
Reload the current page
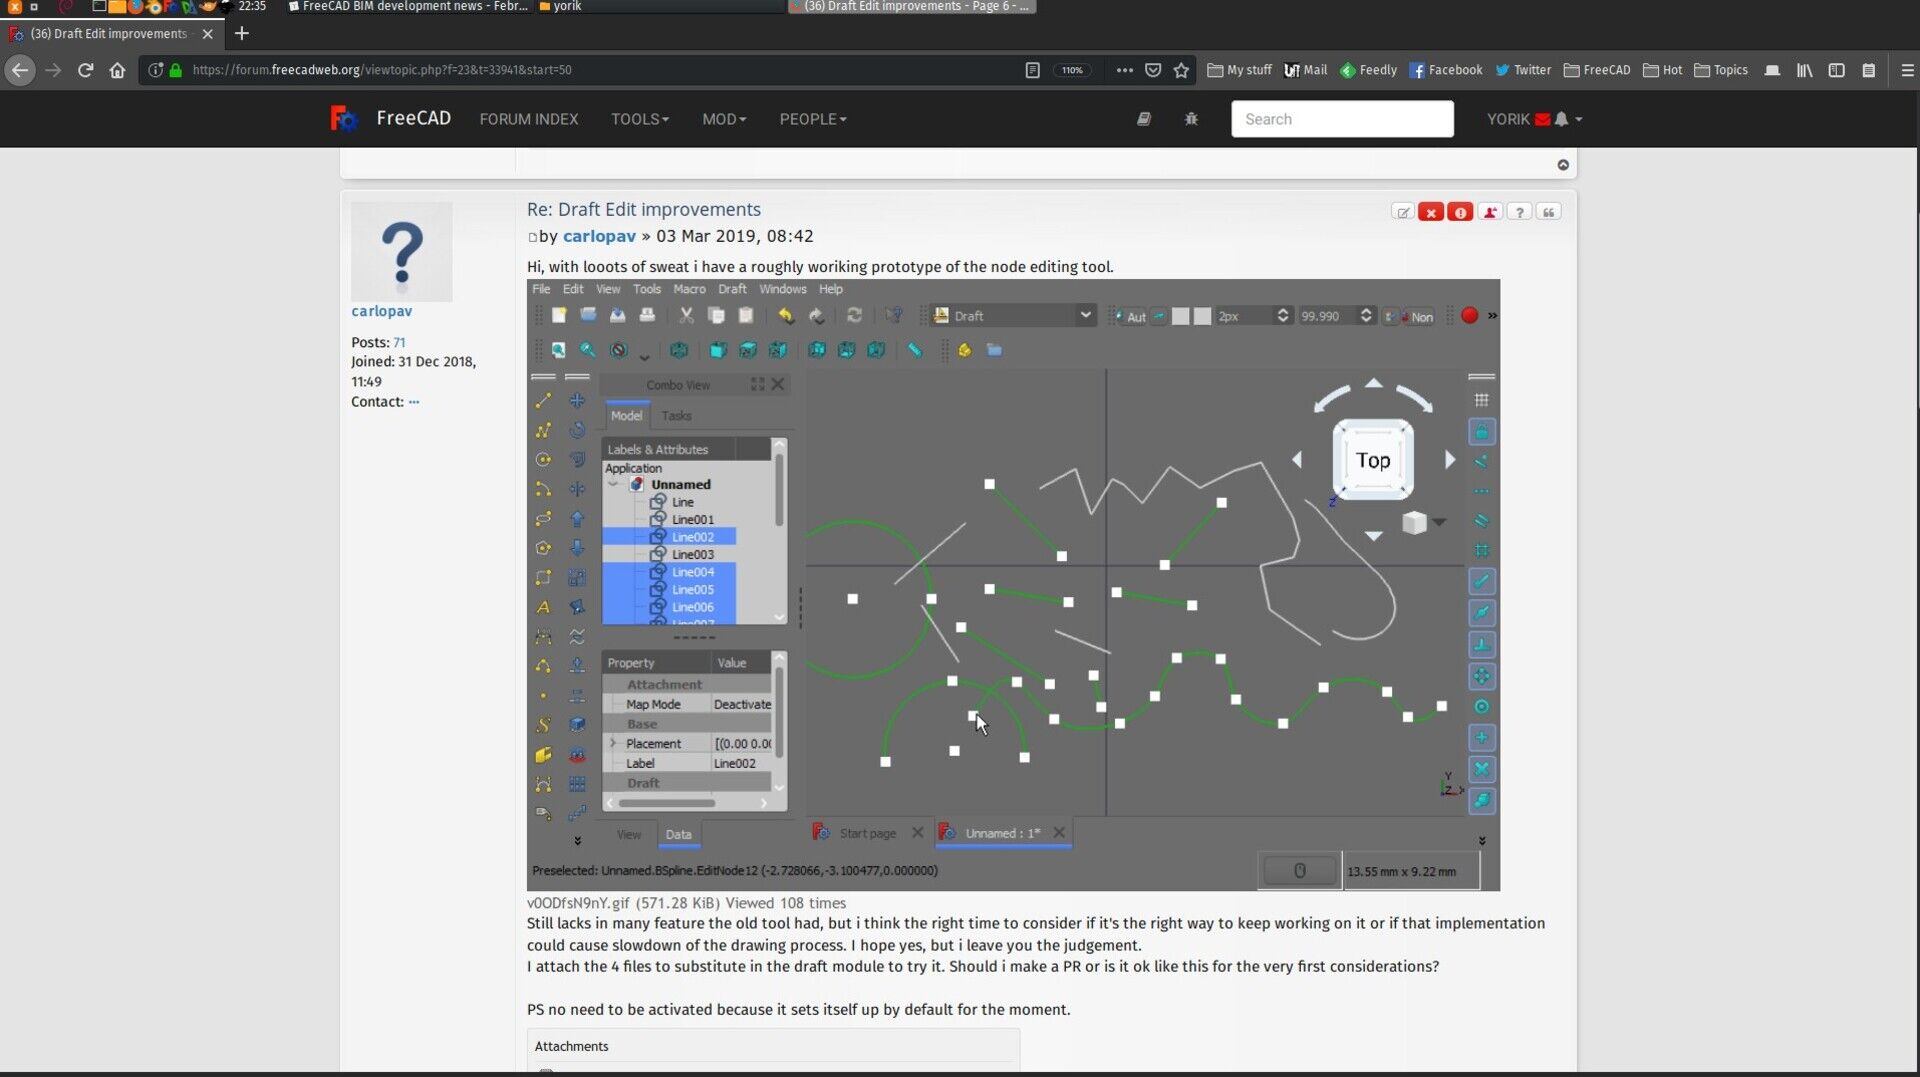[85, 70]
